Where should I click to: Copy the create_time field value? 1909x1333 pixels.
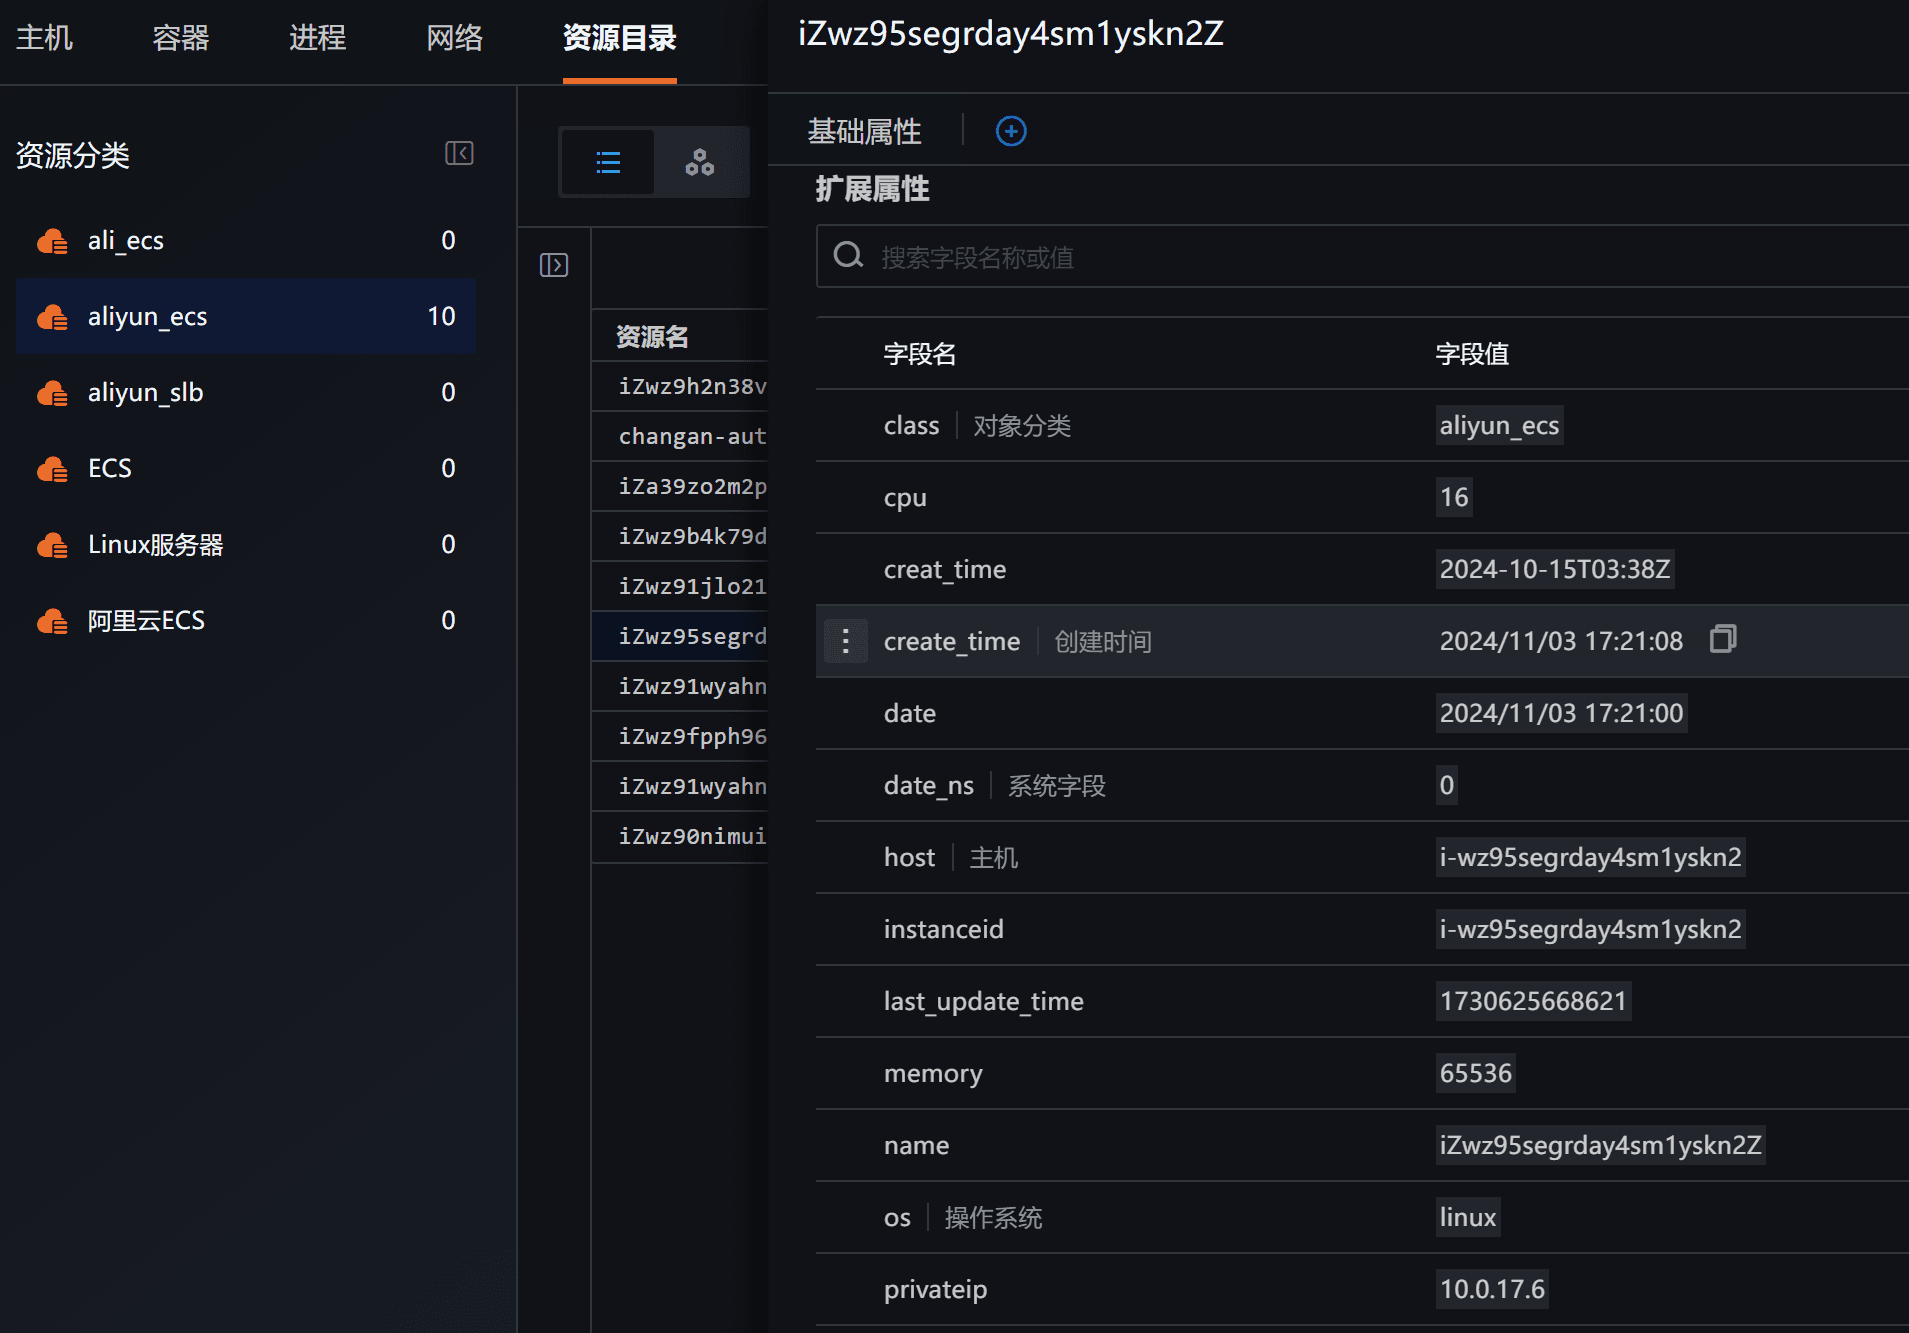point(1722,640)
